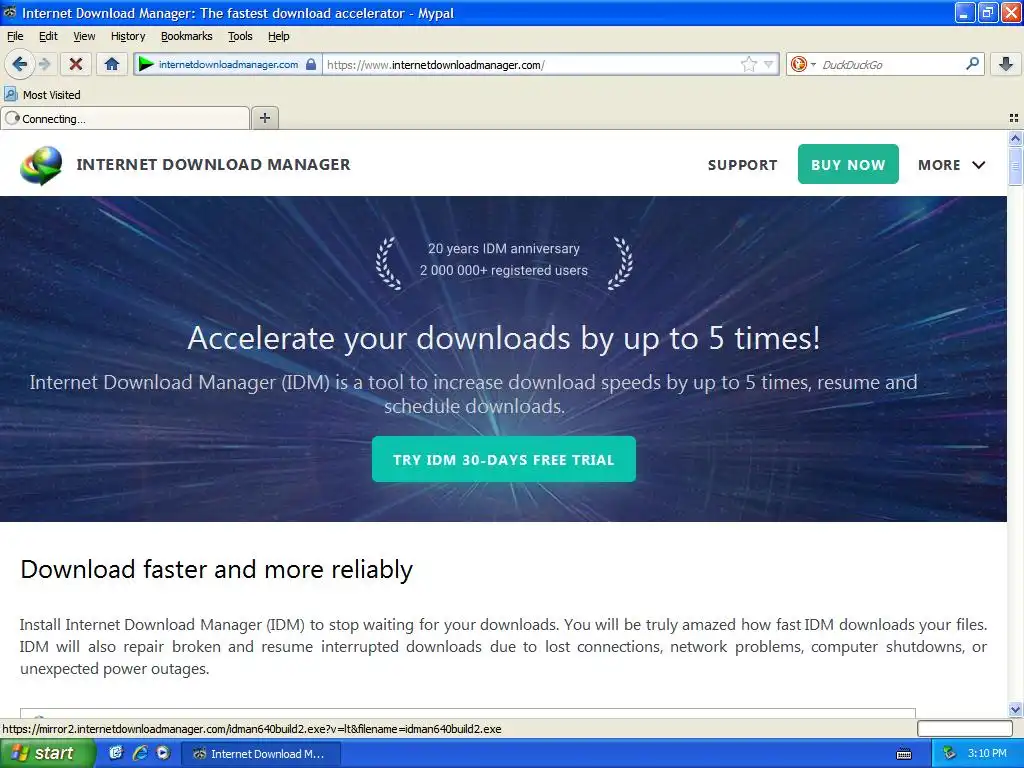Screen dimensions: 1024x768
Task: Stop loading with the red X
Action: tap(76, 64)
